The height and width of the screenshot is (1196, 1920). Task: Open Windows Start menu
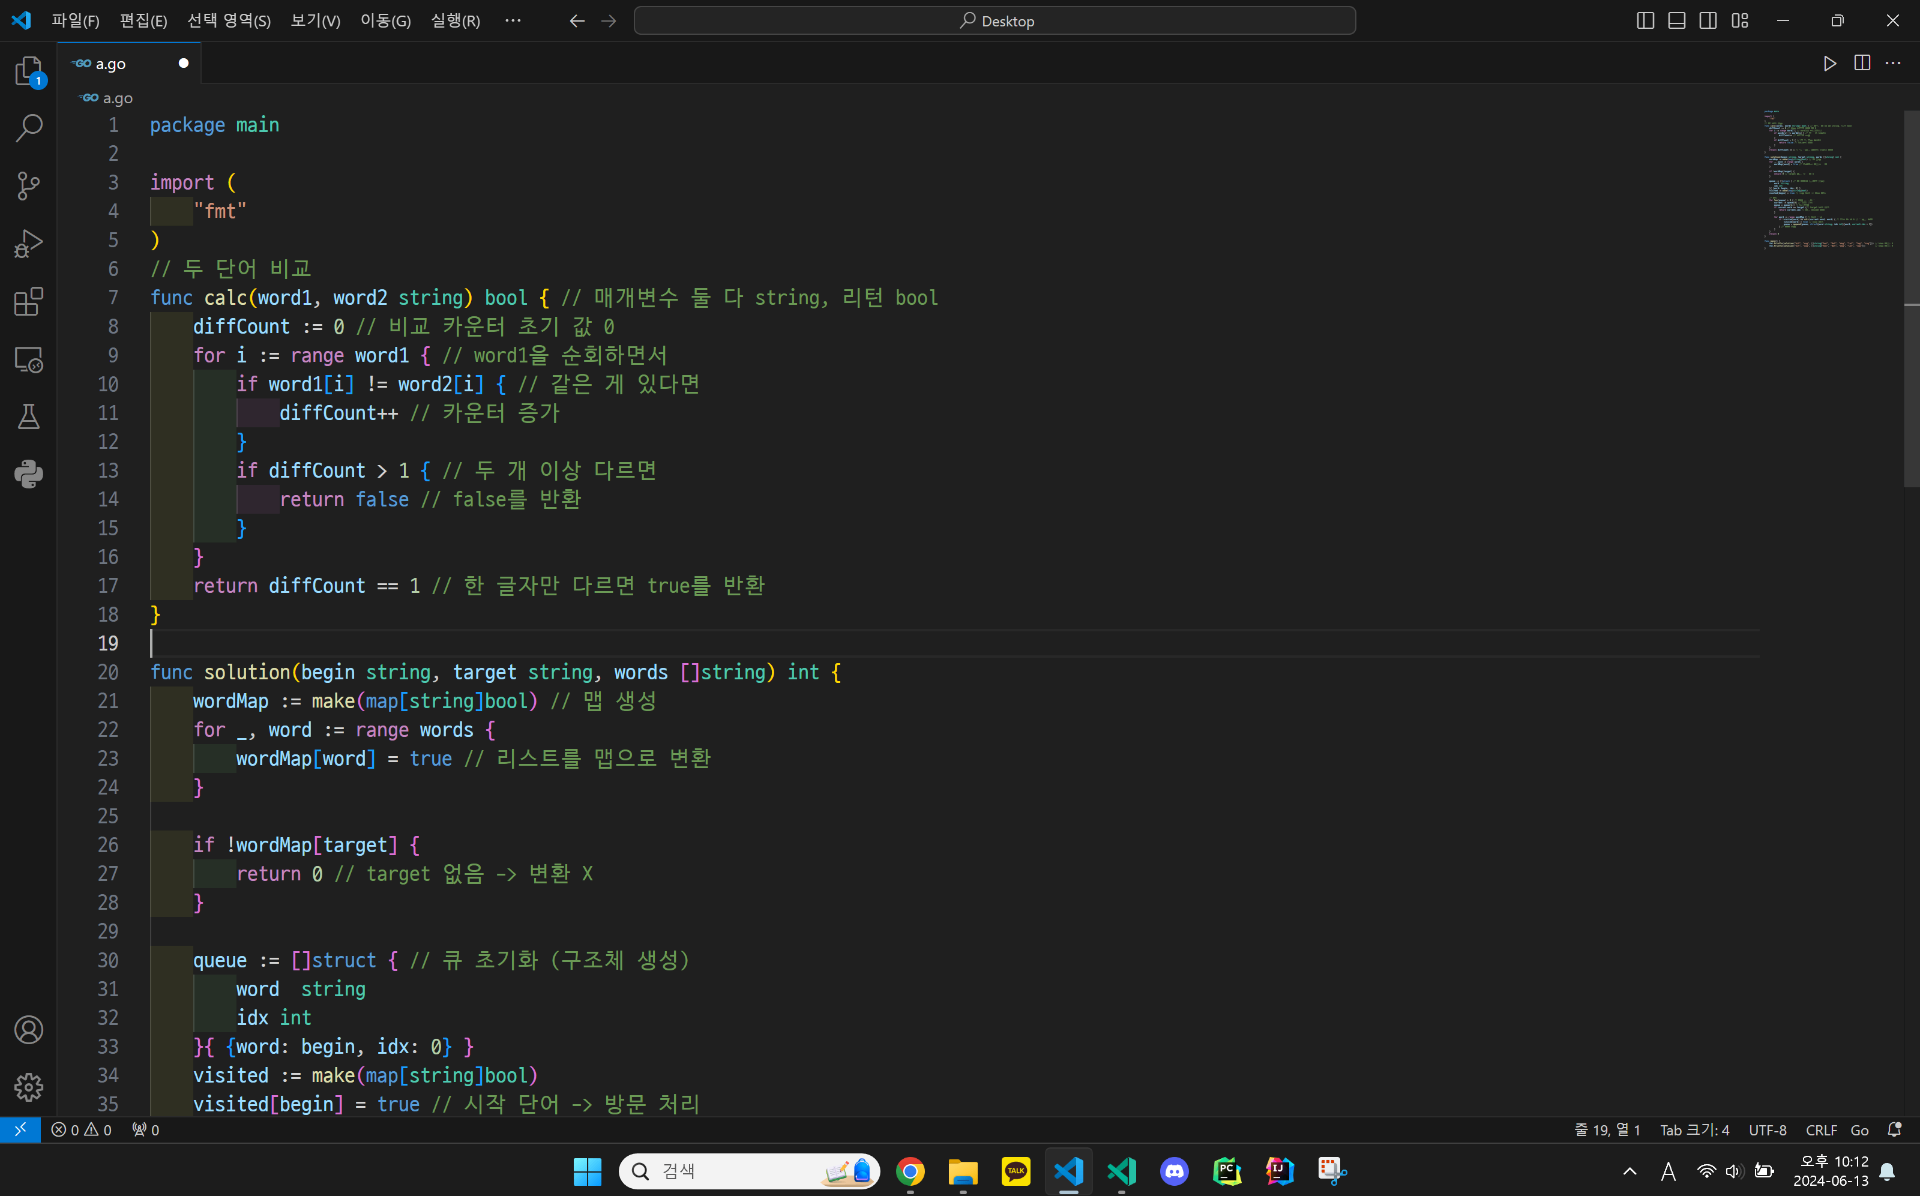point(587,1171)
